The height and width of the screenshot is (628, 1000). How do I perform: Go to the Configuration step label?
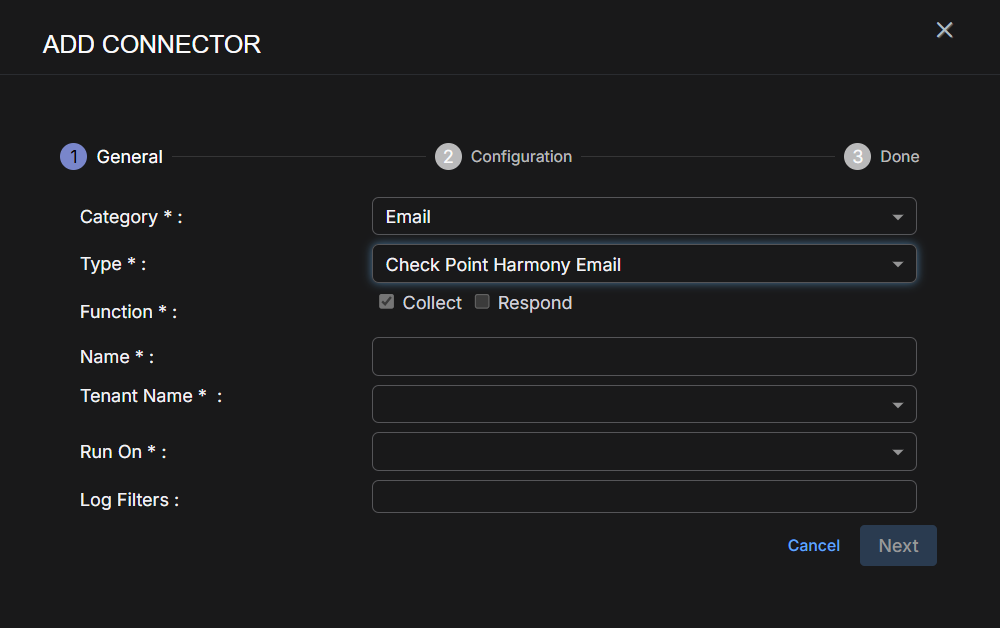pyautogui.click(x=521, y=157)
